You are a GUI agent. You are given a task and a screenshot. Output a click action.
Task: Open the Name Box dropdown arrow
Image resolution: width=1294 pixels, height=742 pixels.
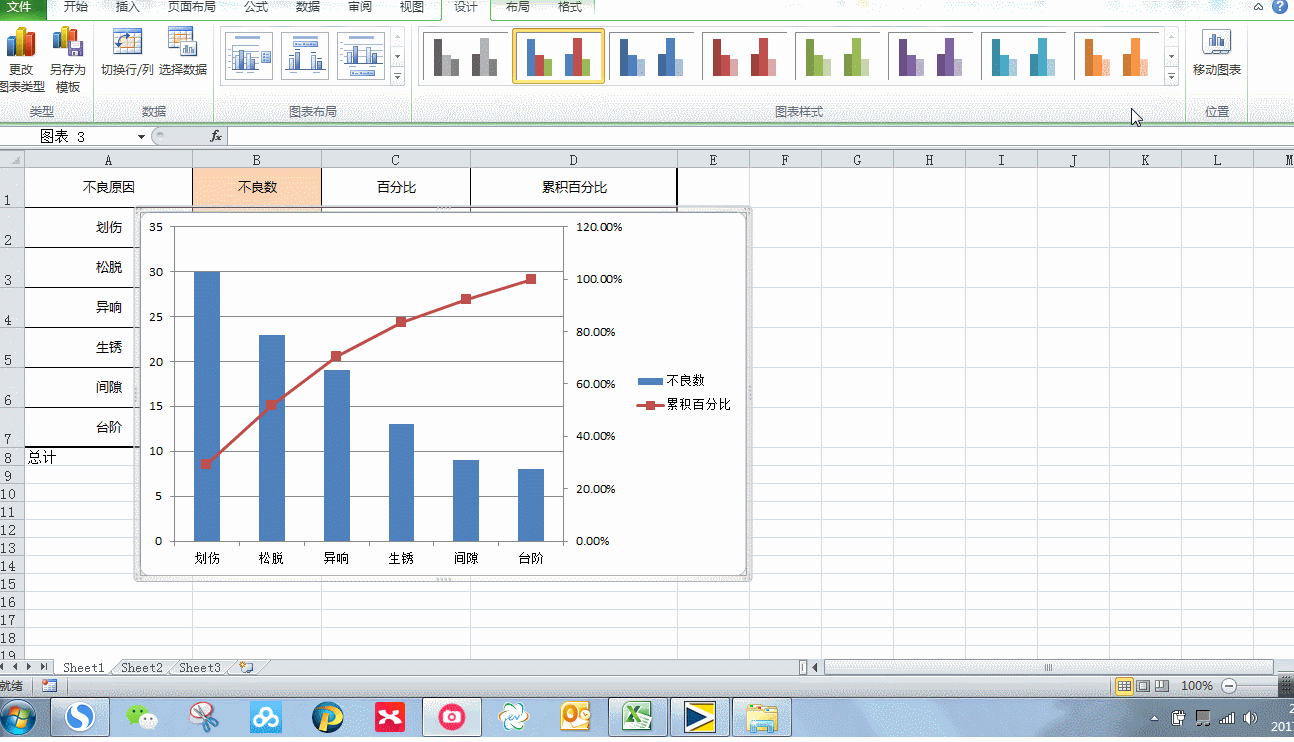point(141,136)
